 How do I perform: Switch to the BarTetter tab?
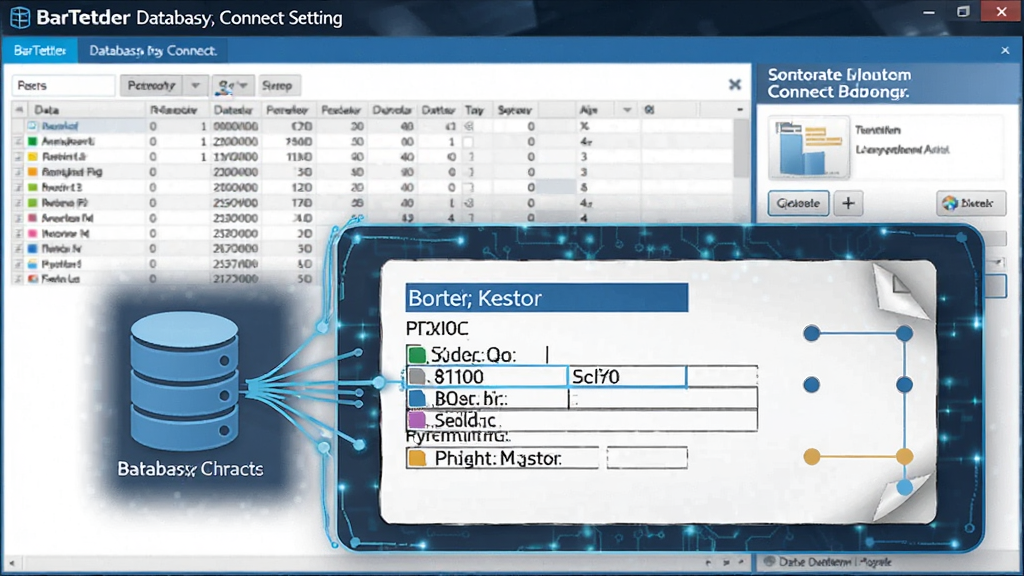(x=40, y=50)
